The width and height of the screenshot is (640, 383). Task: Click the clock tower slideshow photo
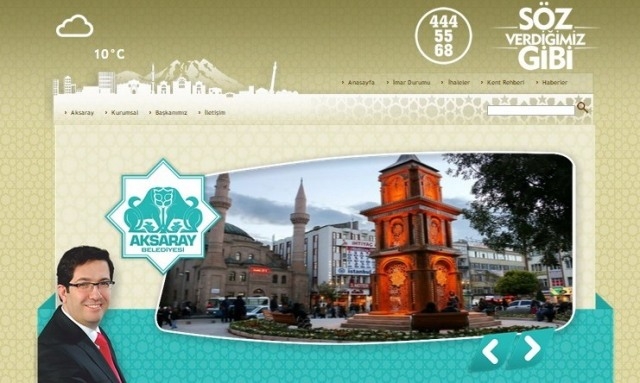tap(364, 247)
